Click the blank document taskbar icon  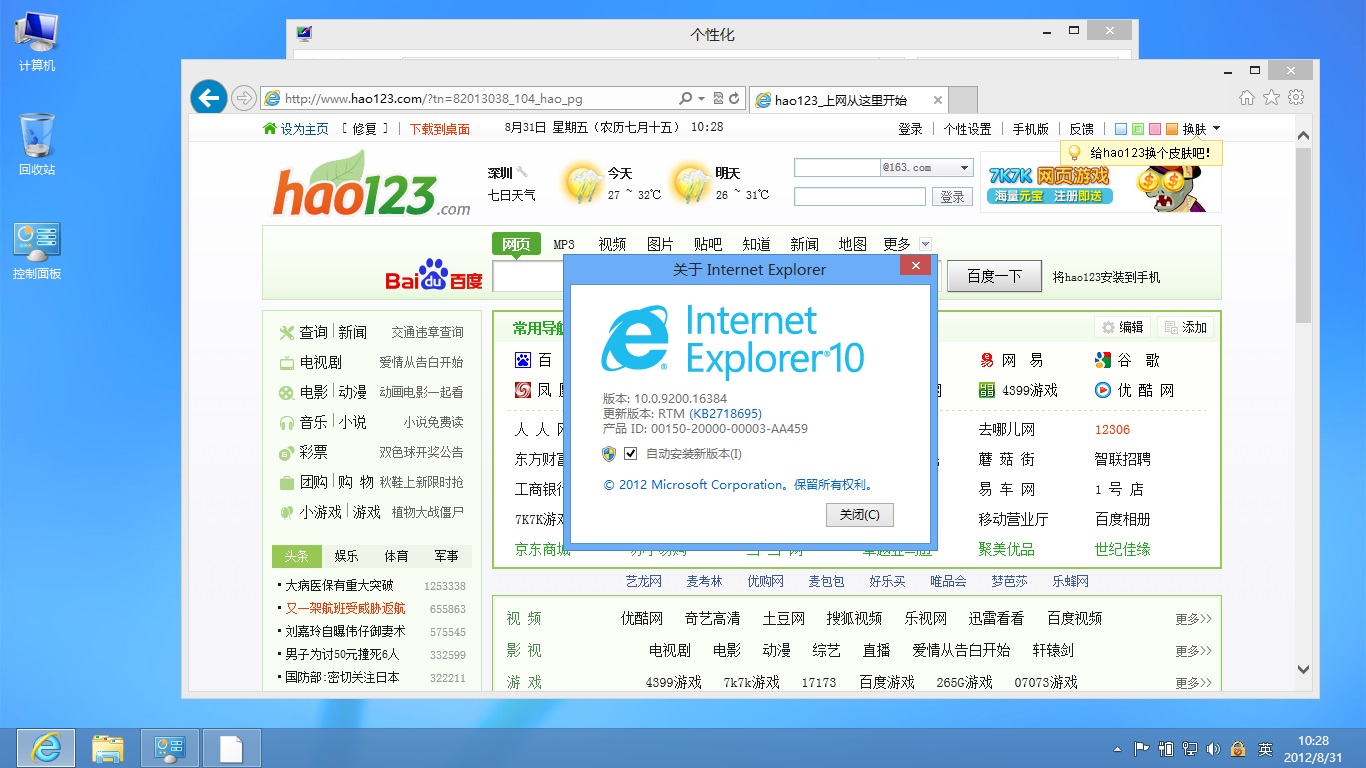point(232,748)
